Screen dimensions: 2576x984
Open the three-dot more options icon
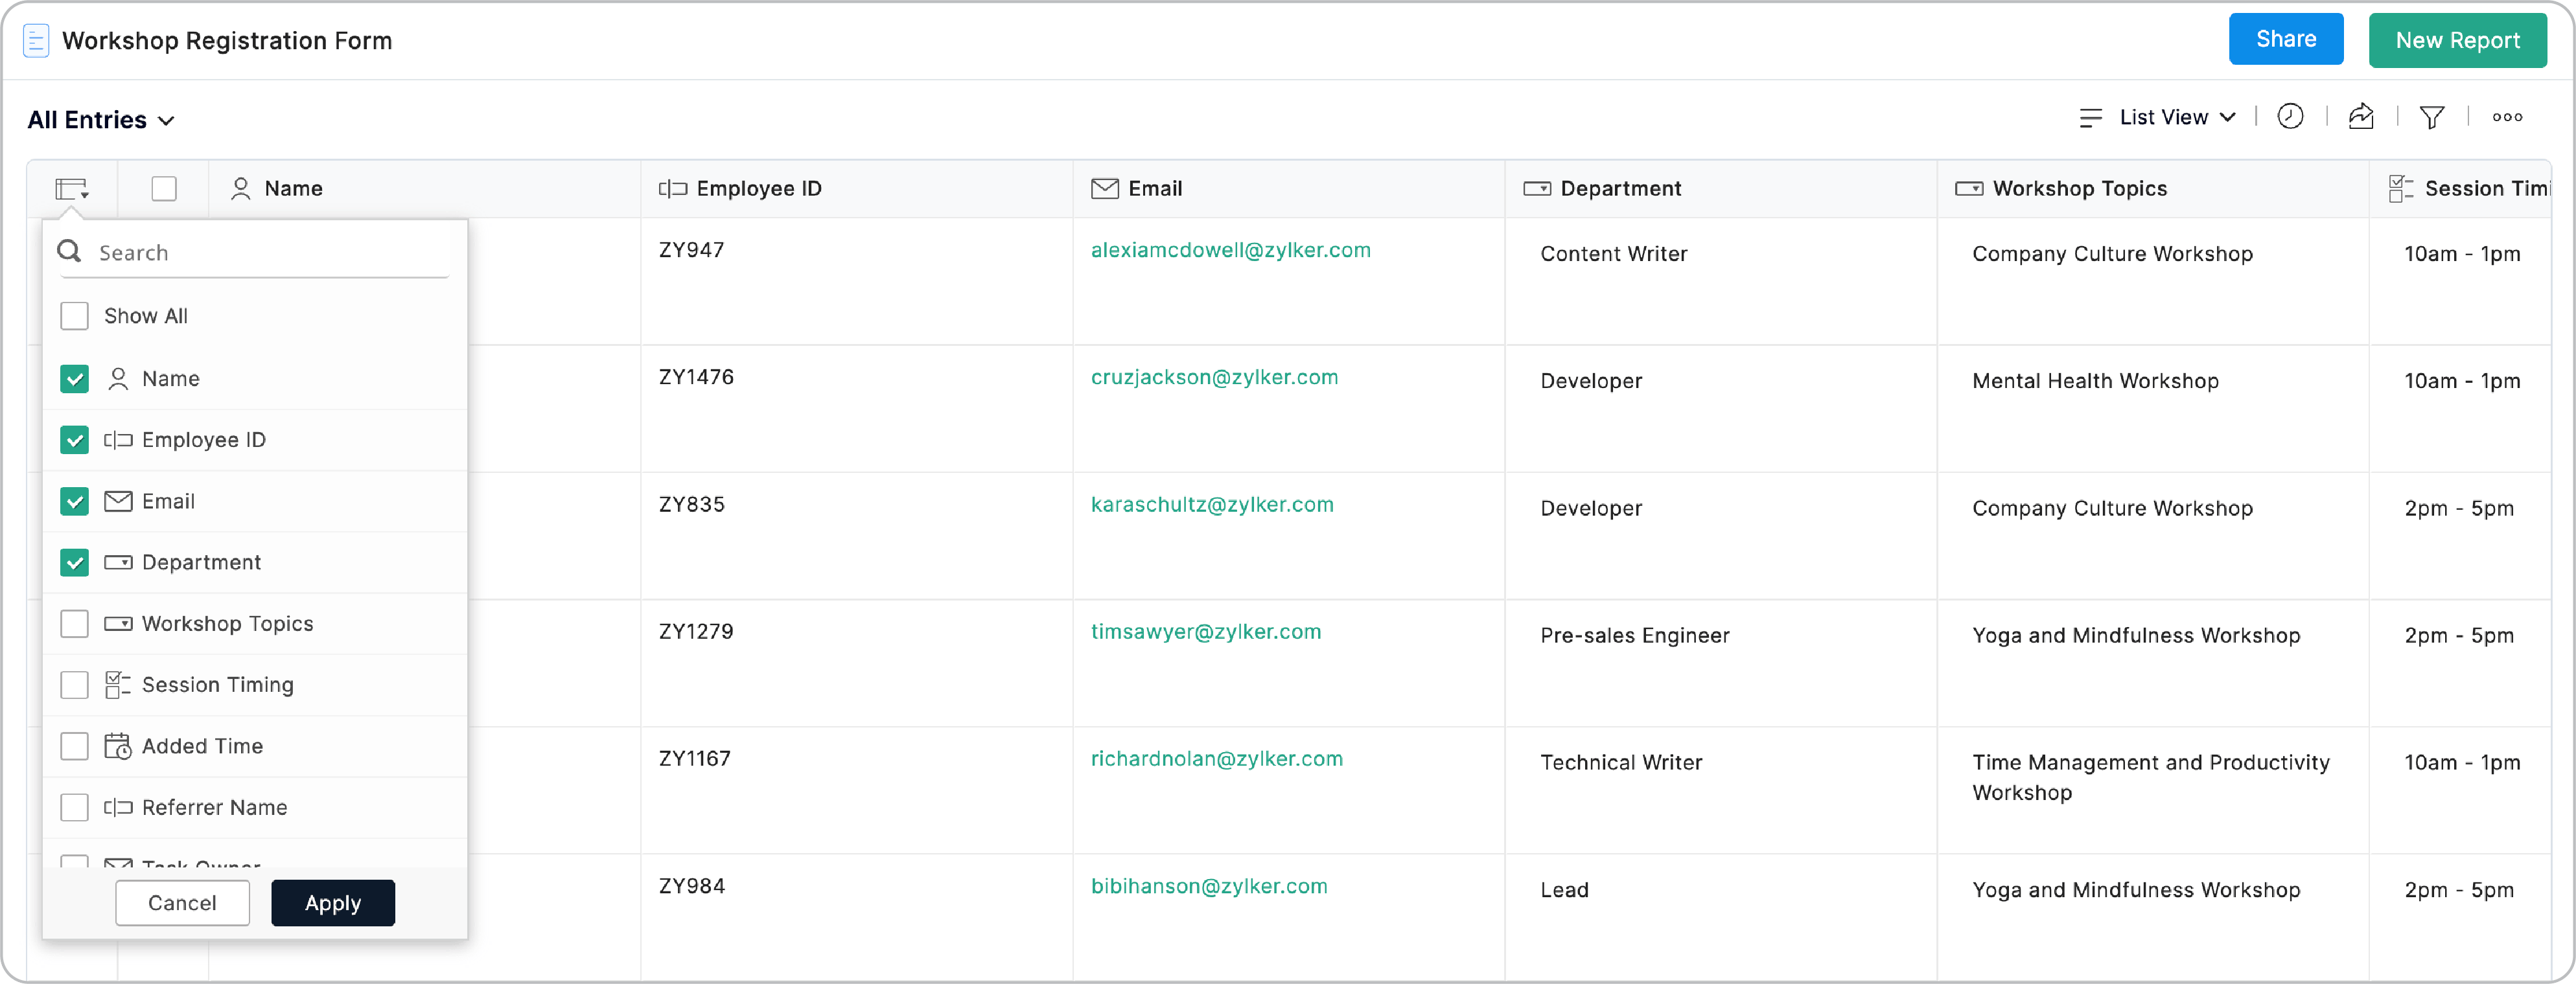(x=2507, y=118)
